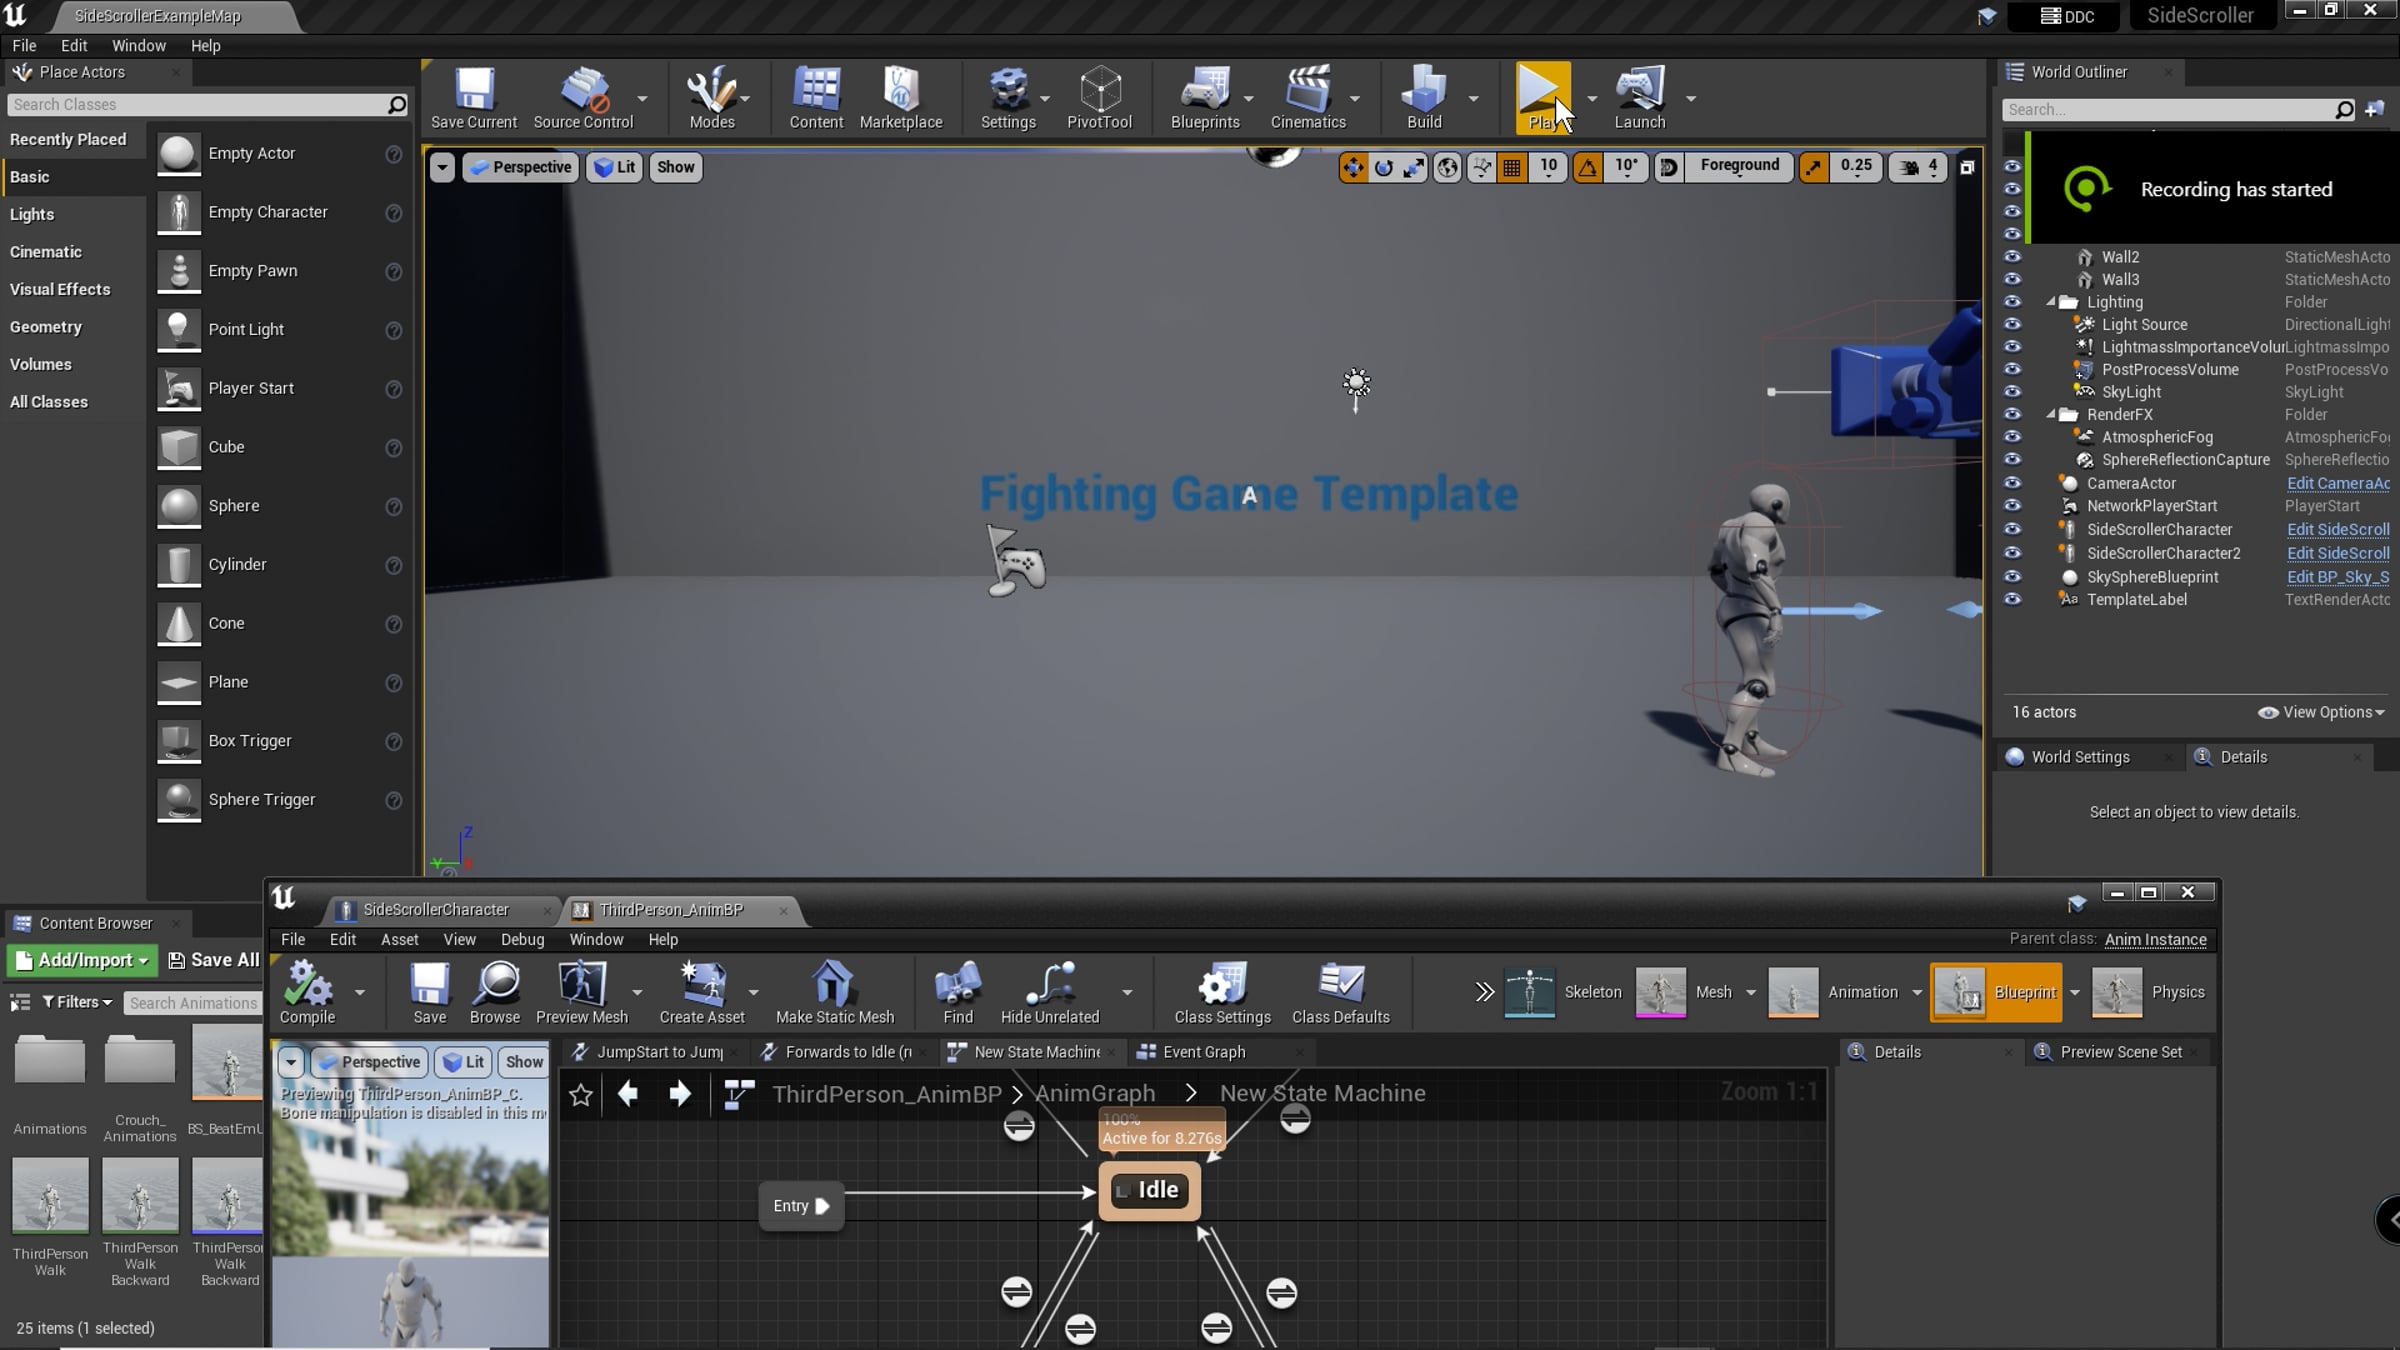Click the Launch toolbar icon
The width and height of the screenshot is (2400, 1350).
pyautogui.click(x=1640, y=98)
